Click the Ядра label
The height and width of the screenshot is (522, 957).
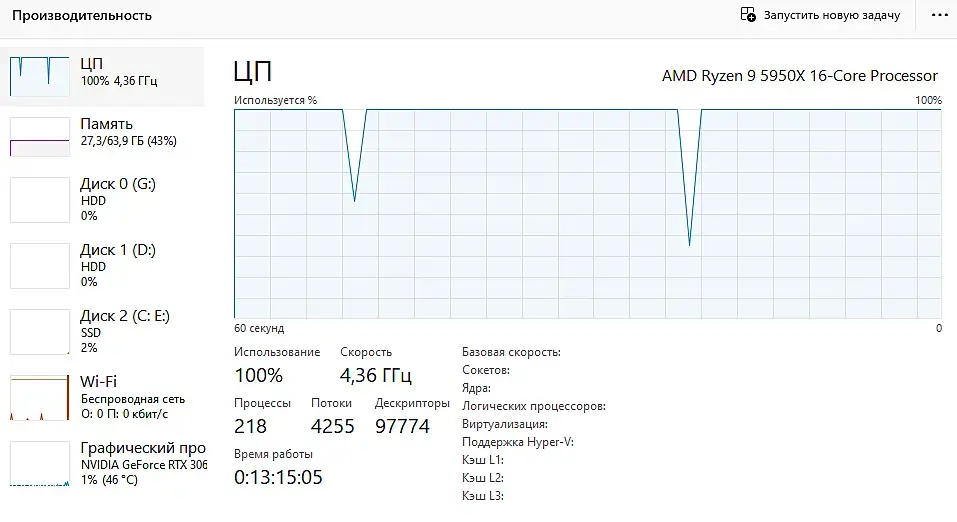click(x=476, y=388)
